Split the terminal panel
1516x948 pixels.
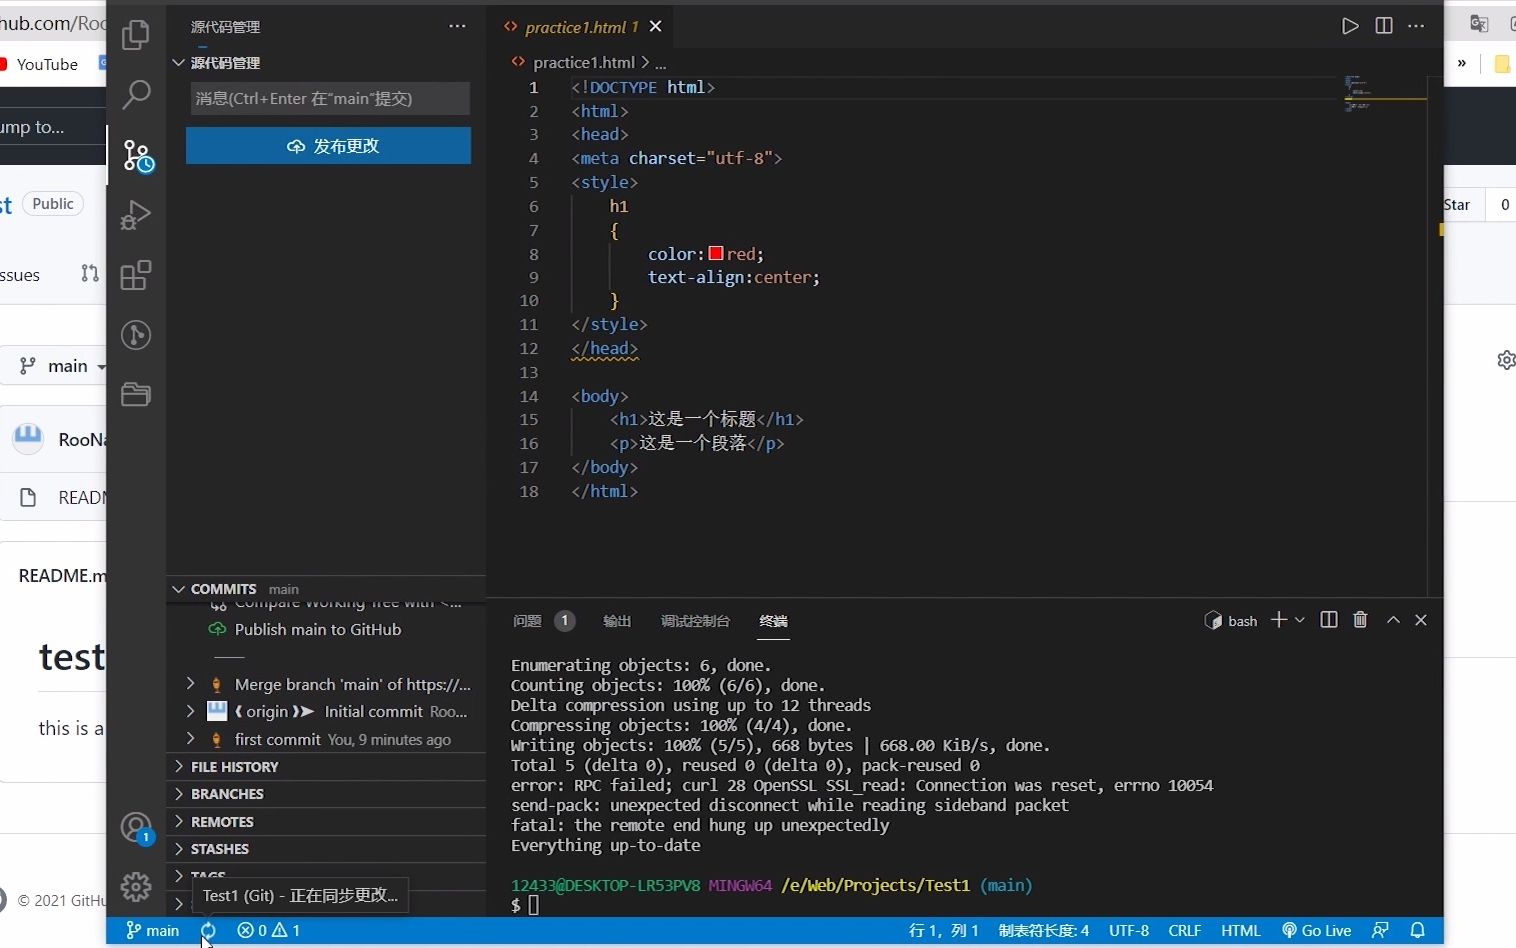pos(1328,620)
